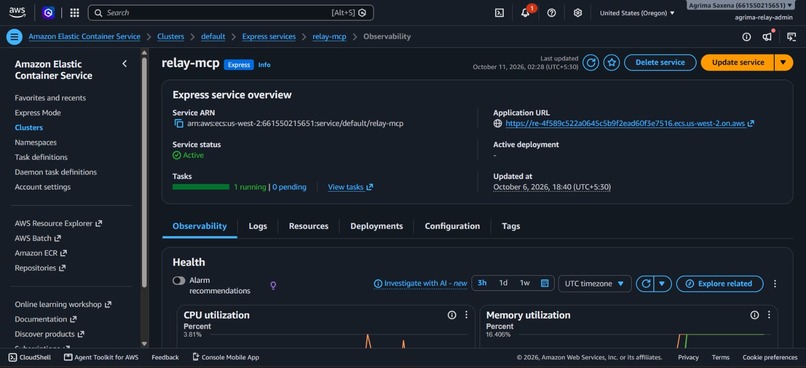Add relay-mcp to favorites star
The width and height of the screenshot is (806, 368).
(611, 63)
